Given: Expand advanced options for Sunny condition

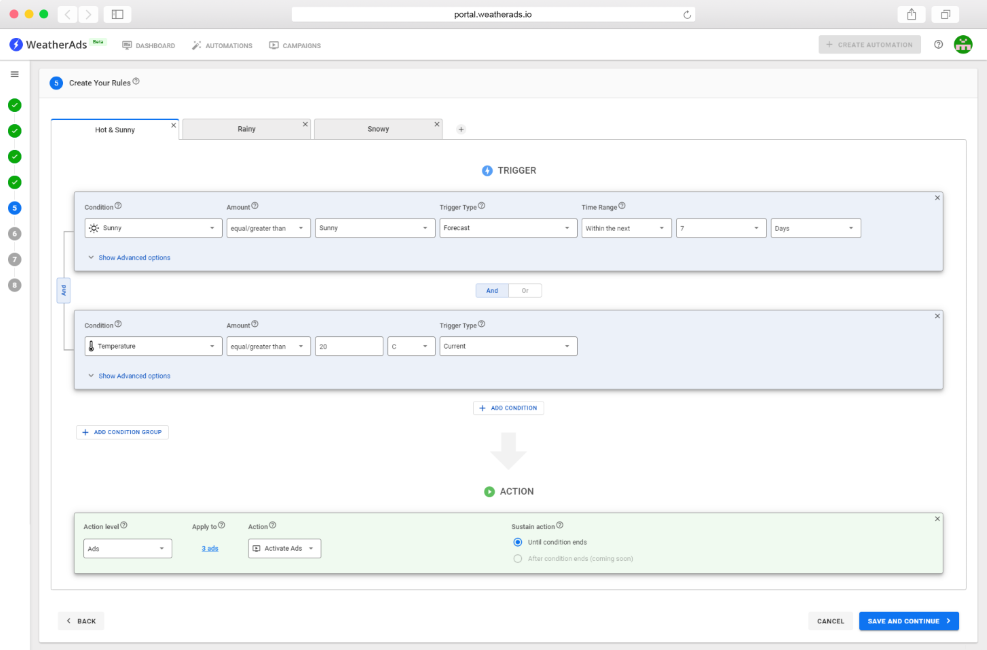Looking at the screenshot, I should coord(129,257).
